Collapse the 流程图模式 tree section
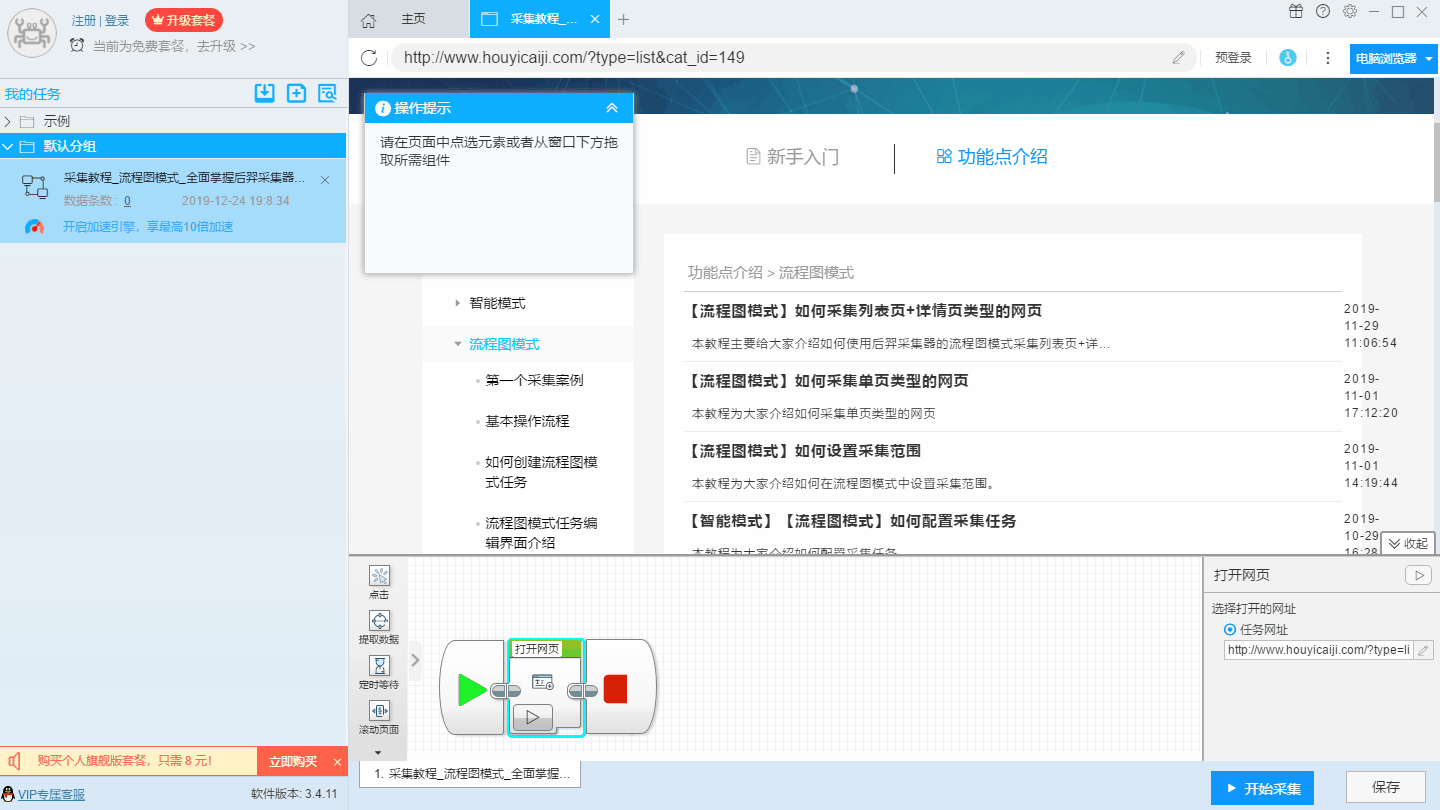 457,344
